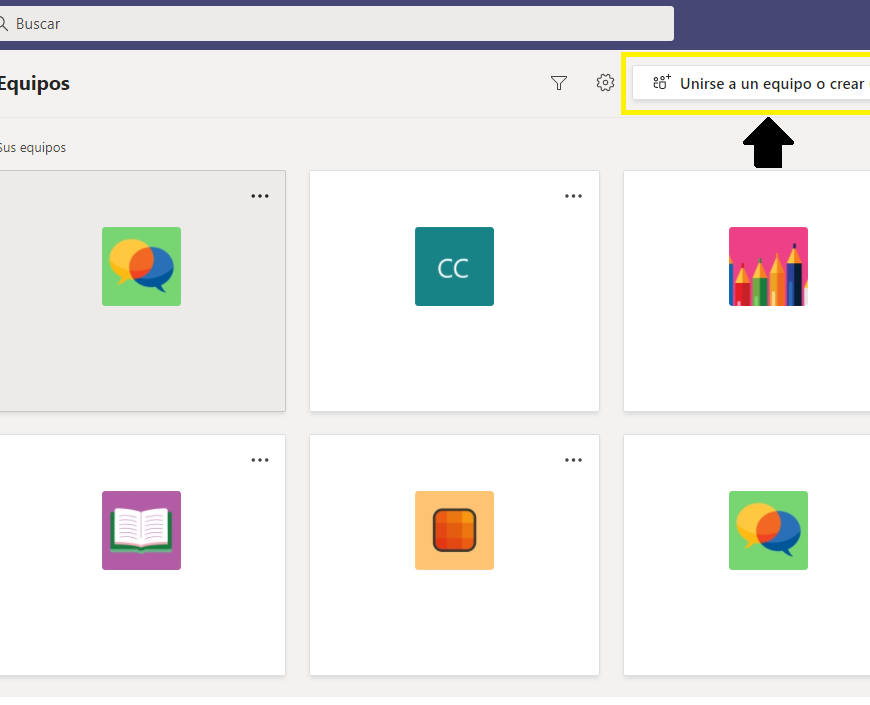The width and height of the screenshot is (870, 705).
Task: Click the search magnifier icon
Action: (3, 23)
